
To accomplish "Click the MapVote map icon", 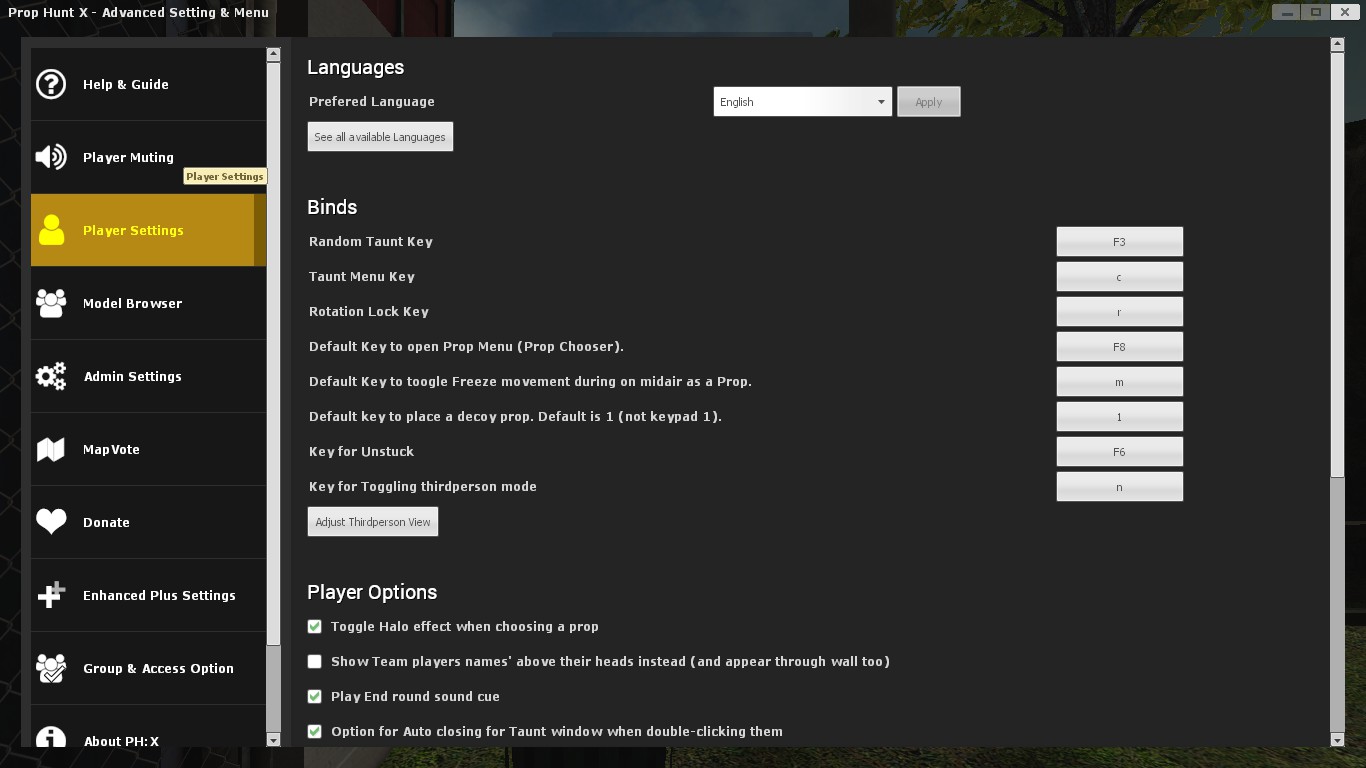I will pos(51,449).
